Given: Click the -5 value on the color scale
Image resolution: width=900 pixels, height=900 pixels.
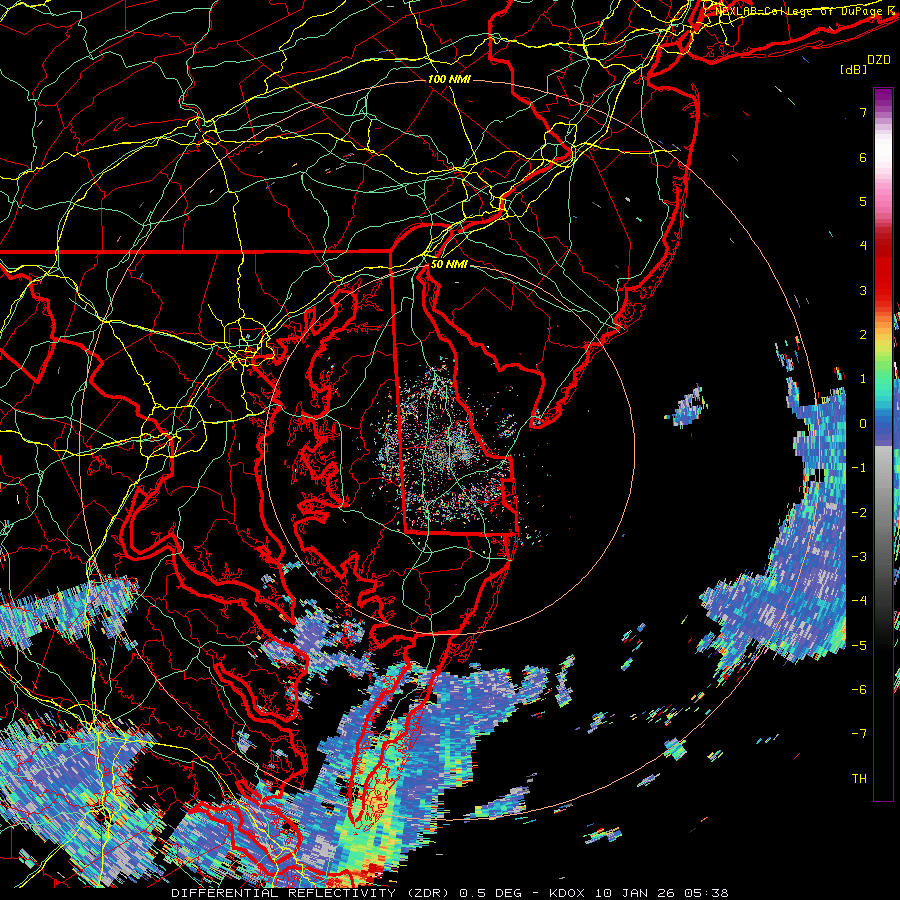Looking at the screenshot, I should [x=859, y=645].
